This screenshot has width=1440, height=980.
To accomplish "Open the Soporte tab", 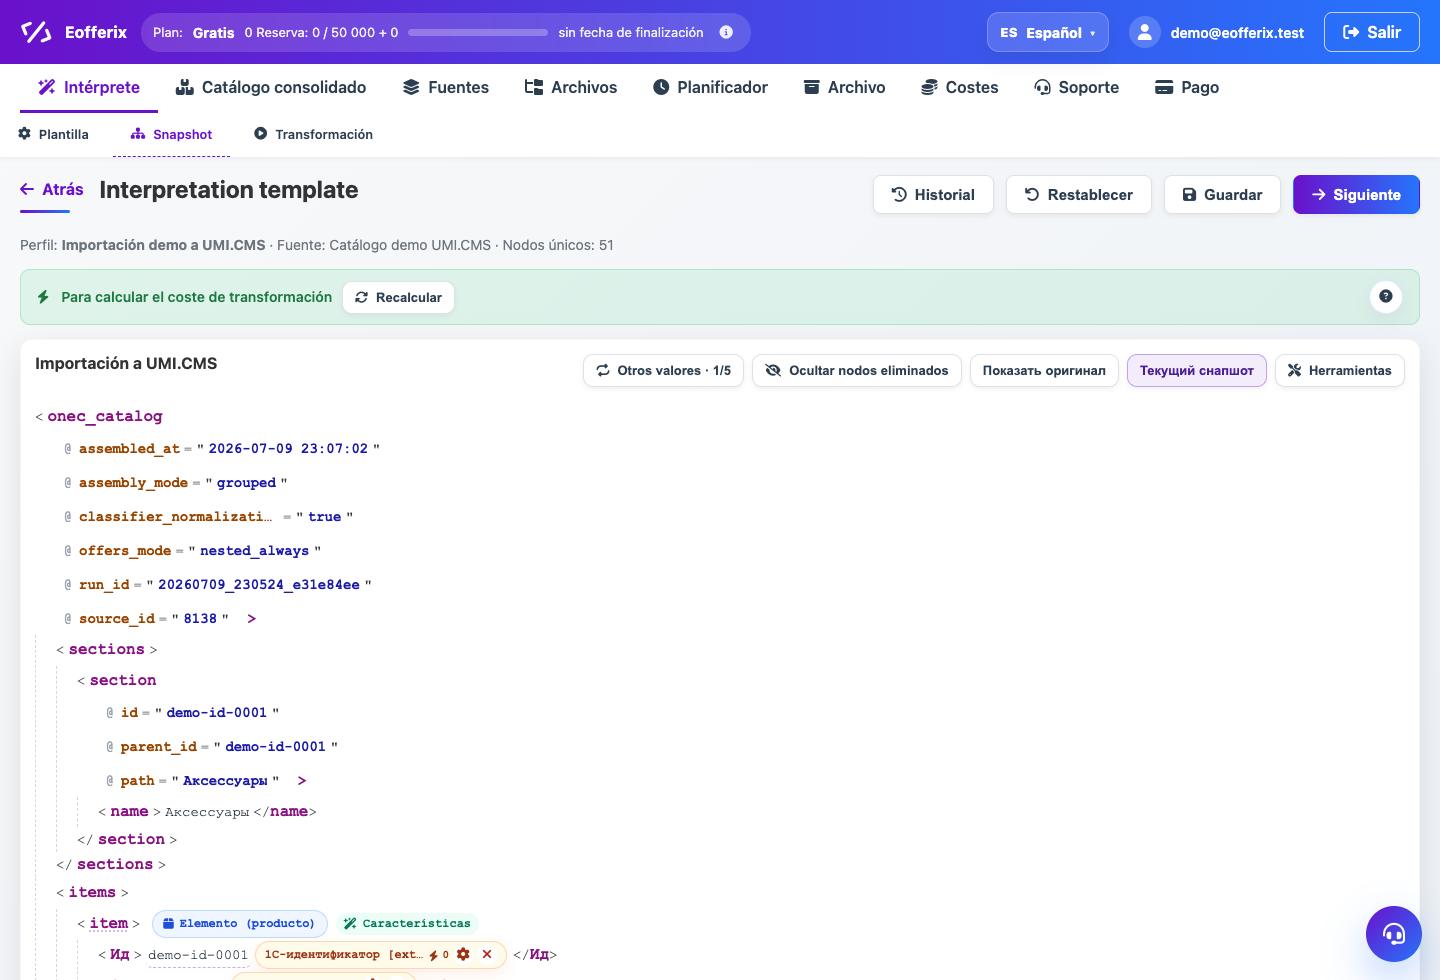I will 1077,87.
